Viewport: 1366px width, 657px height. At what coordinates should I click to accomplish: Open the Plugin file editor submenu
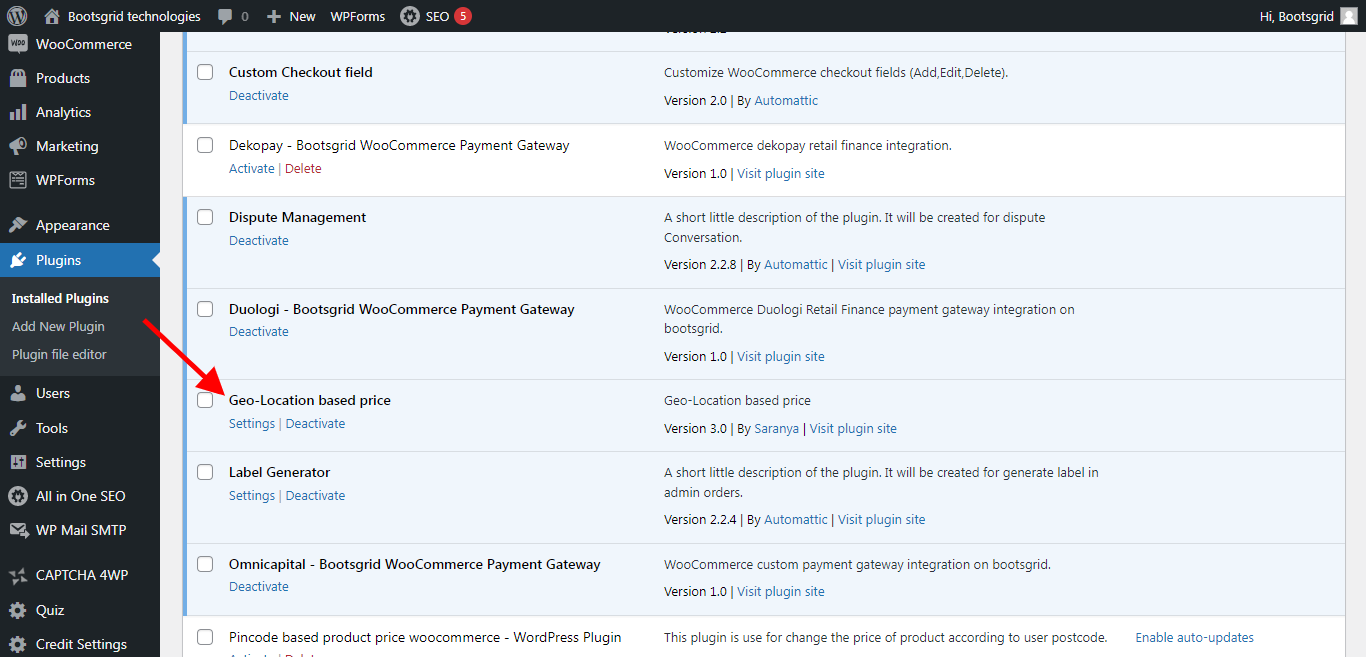pos(59,354)
